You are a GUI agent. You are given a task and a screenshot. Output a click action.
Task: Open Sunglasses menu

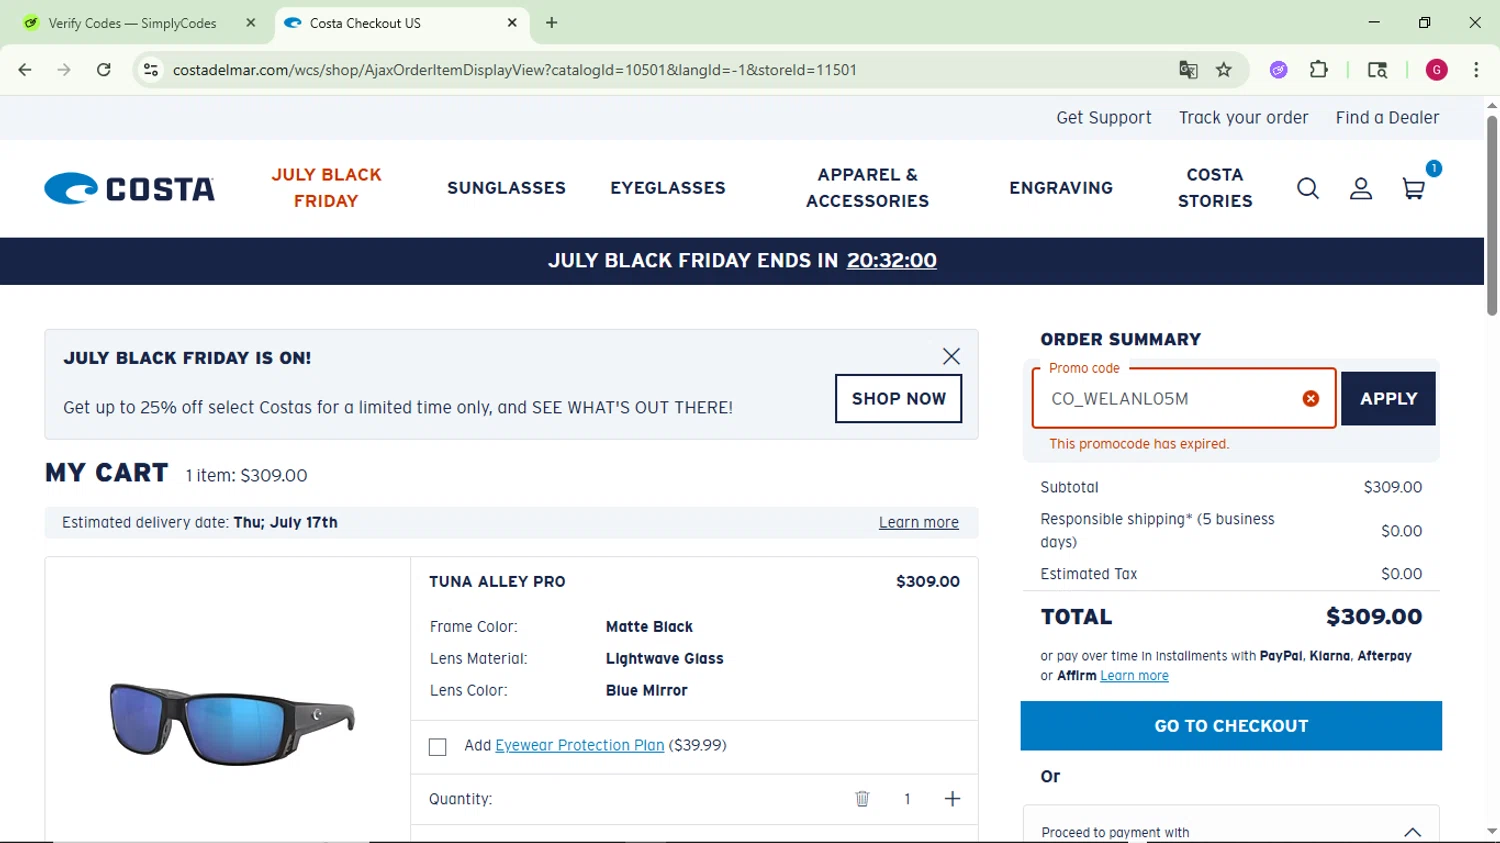click(x=506, y=188)
